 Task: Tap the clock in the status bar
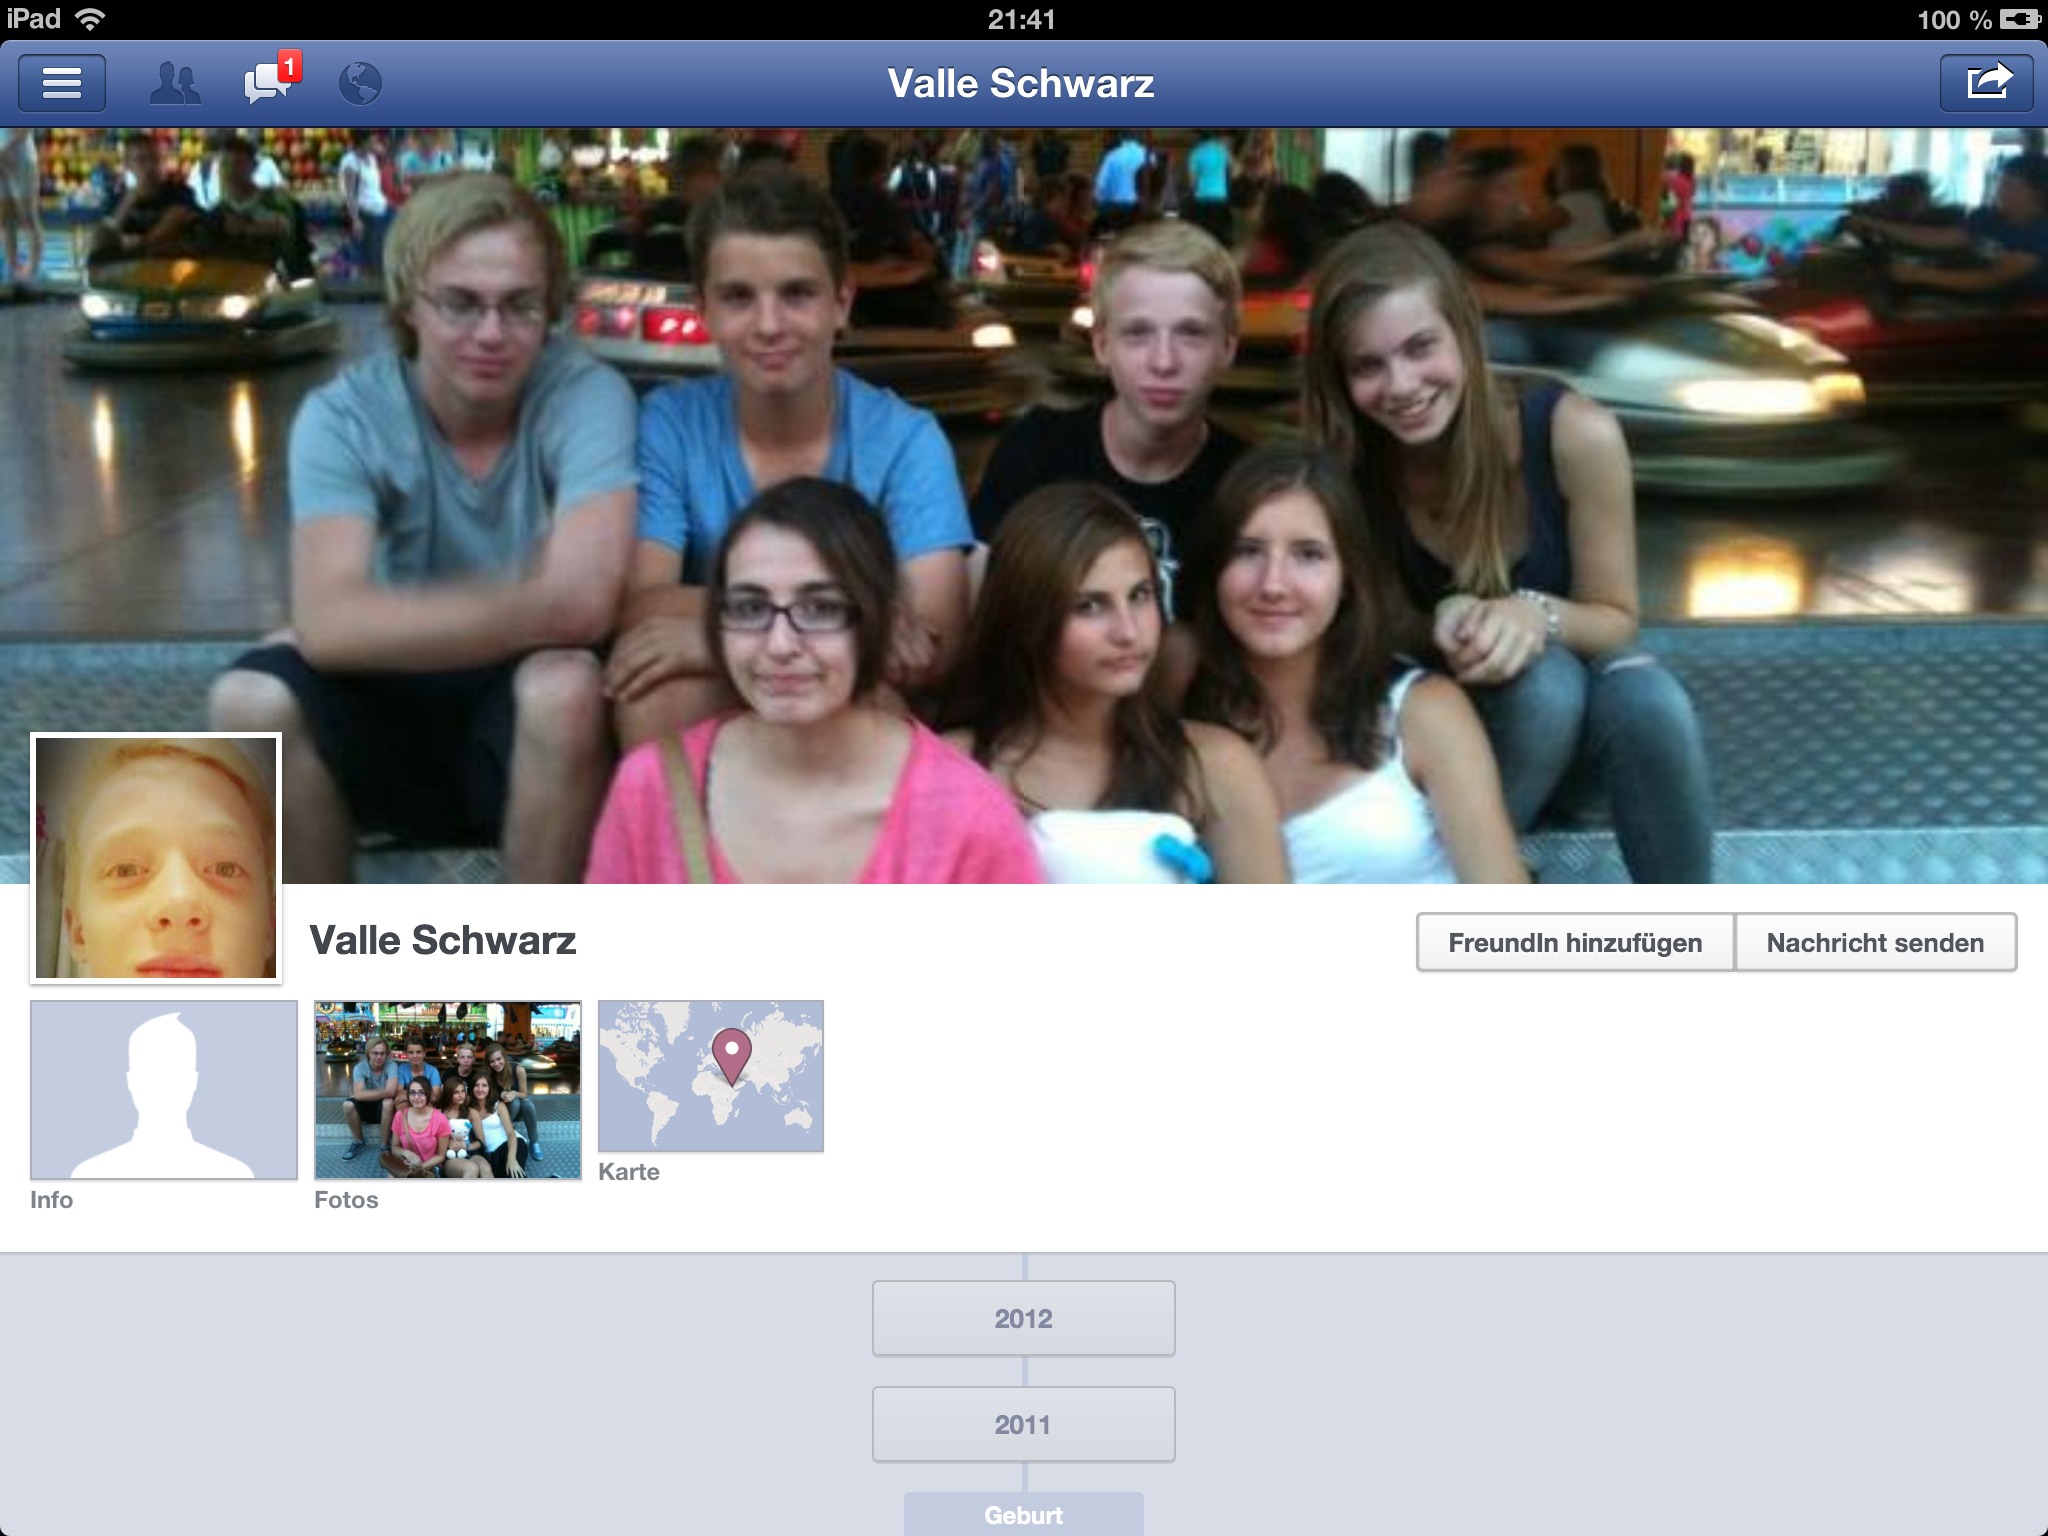point(1021,19)
